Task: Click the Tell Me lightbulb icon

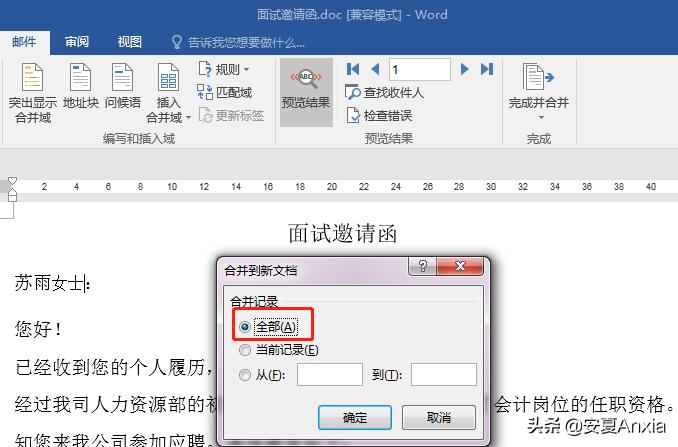Action: pos(176,42)
